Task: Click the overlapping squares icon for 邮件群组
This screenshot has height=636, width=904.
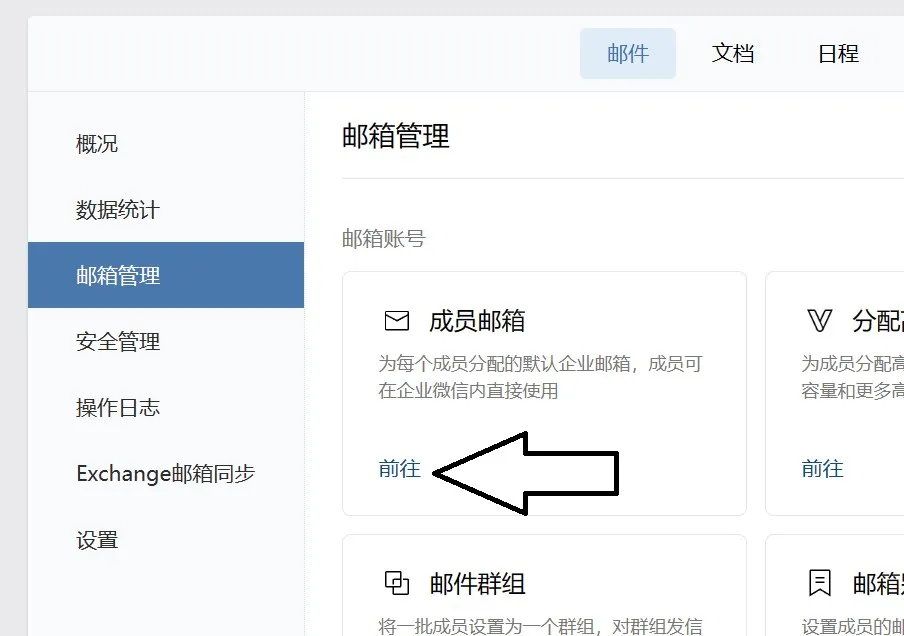Action: tap(397, 583)
